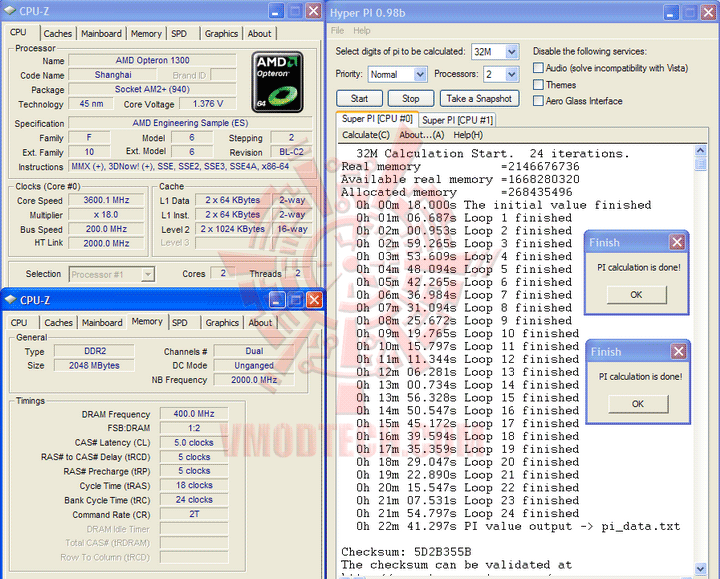Click the Command Rate value 2T

pos(194,514)
